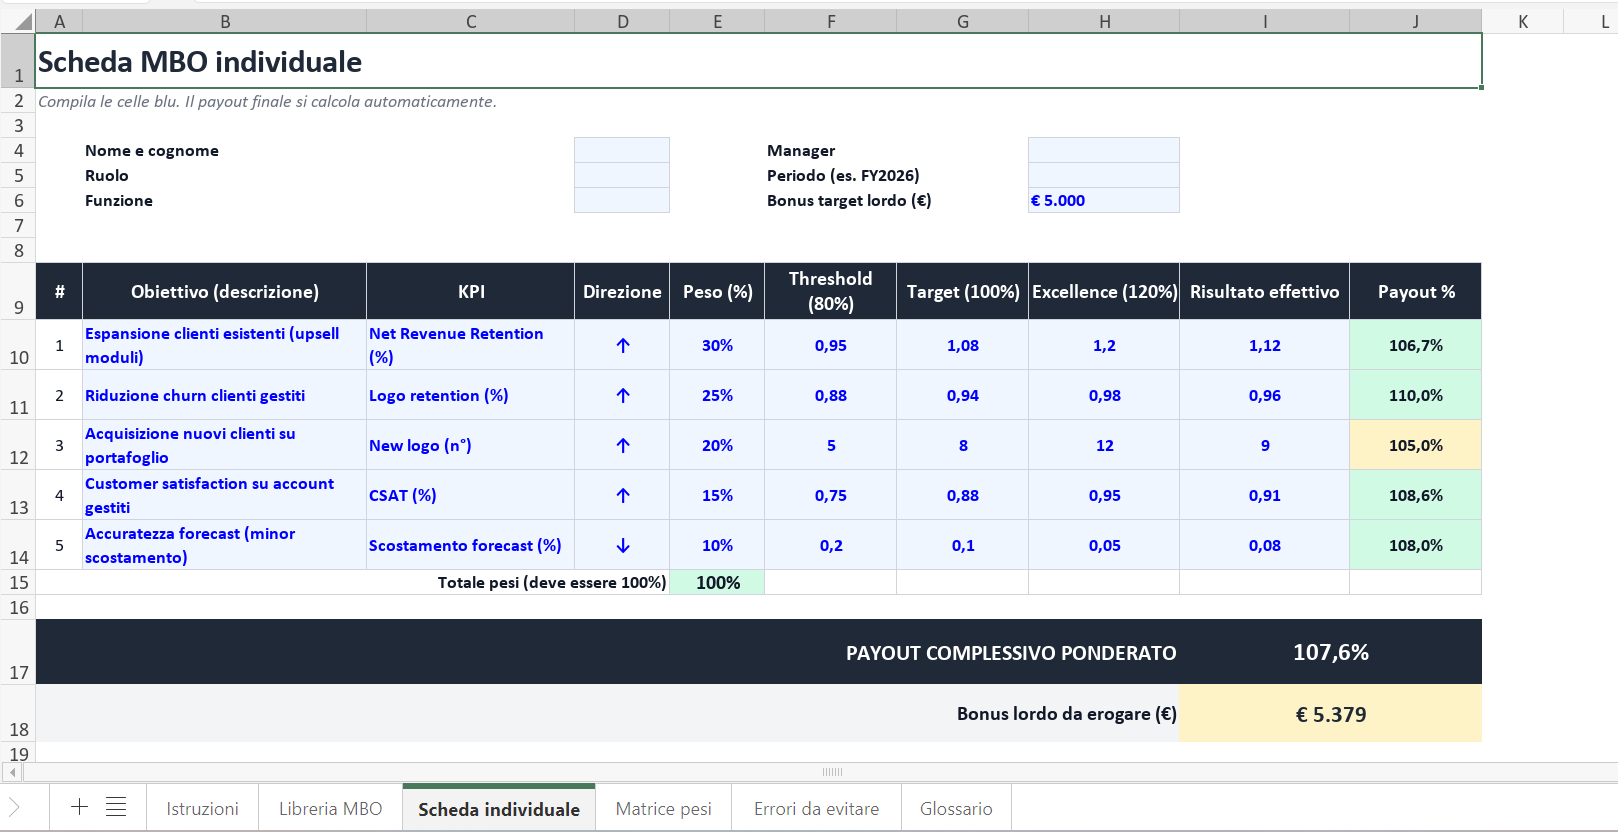Click the direction arrow for Logo retention

622,395
